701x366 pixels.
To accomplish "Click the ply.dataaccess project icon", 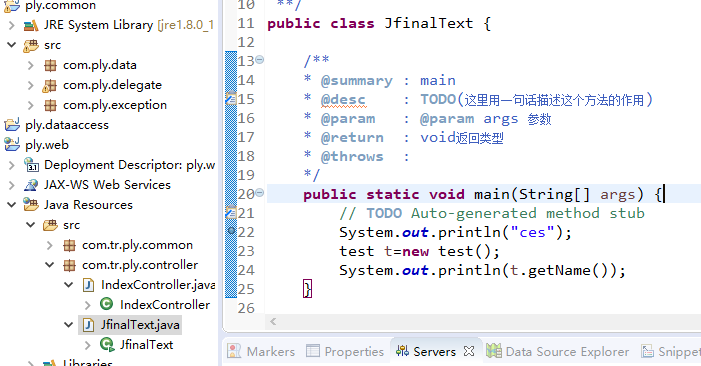I will tap(12, 125).
